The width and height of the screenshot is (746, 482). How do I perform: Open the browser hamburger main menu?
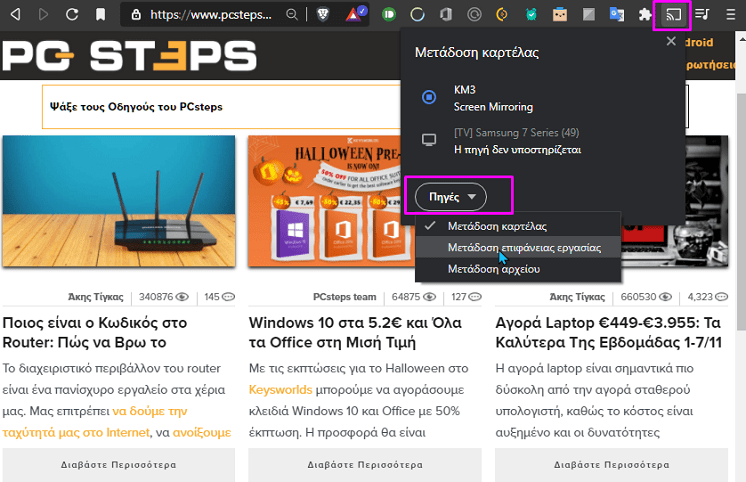point(730,15)
